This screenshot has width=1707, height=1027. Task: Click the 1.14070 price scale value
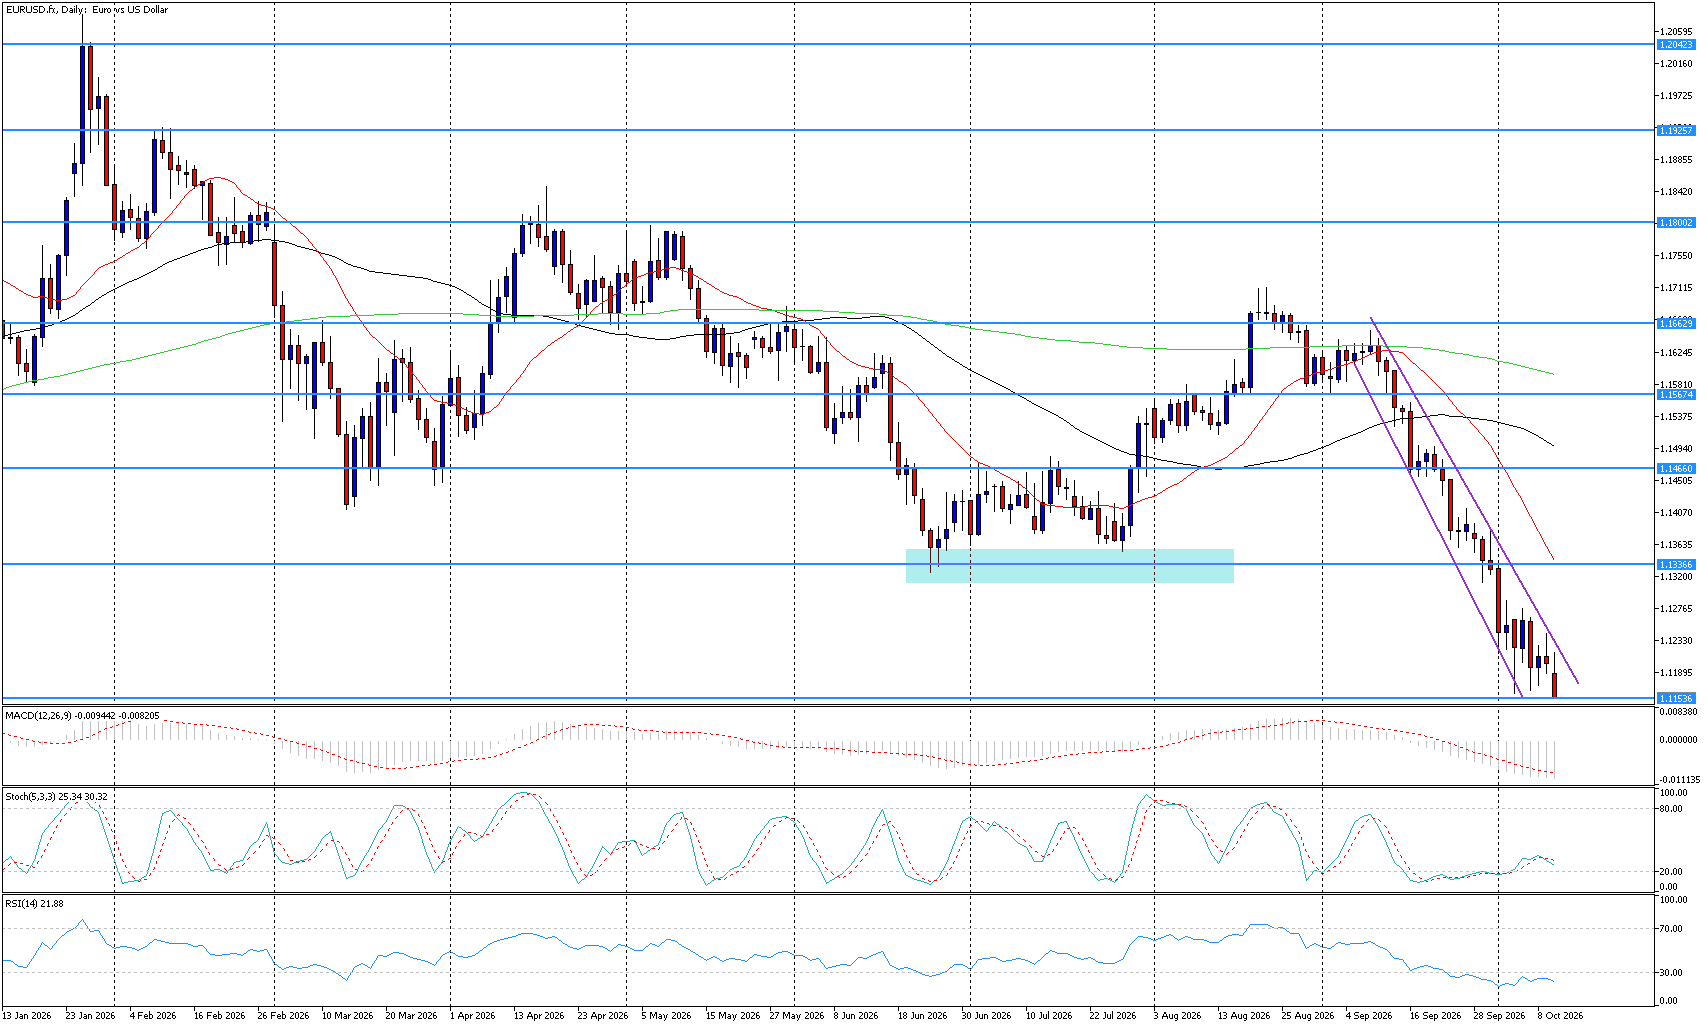click(1676, 513)
